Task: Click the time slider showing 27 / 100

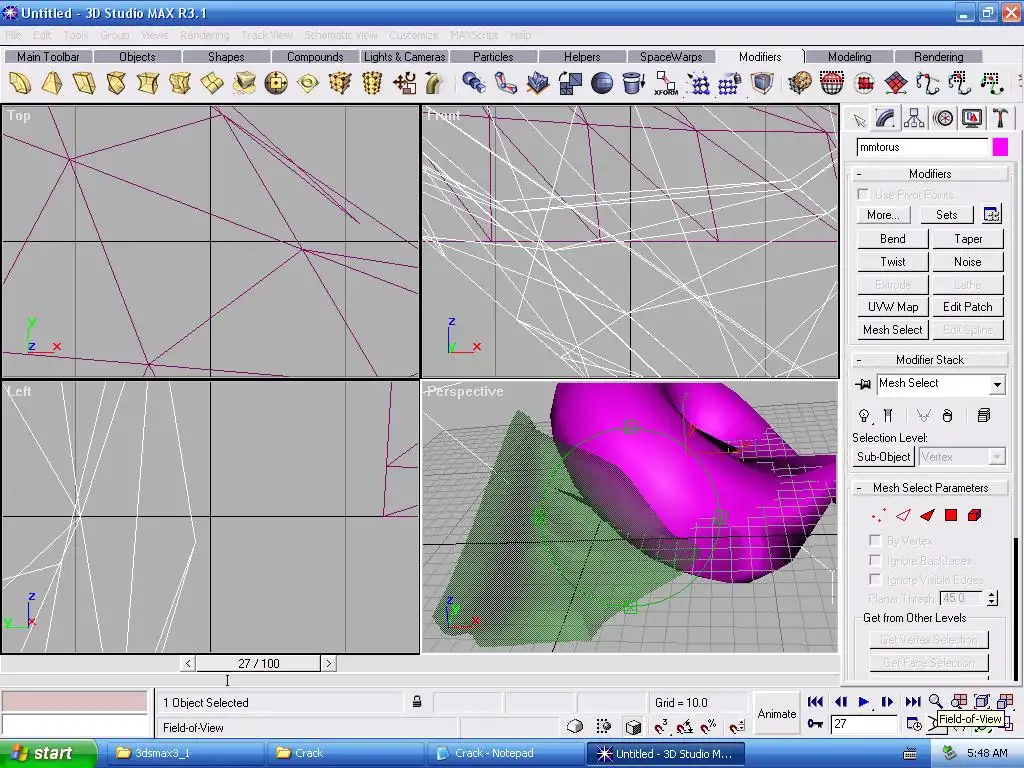Action: pyautogui.click(x=259, y=664)
